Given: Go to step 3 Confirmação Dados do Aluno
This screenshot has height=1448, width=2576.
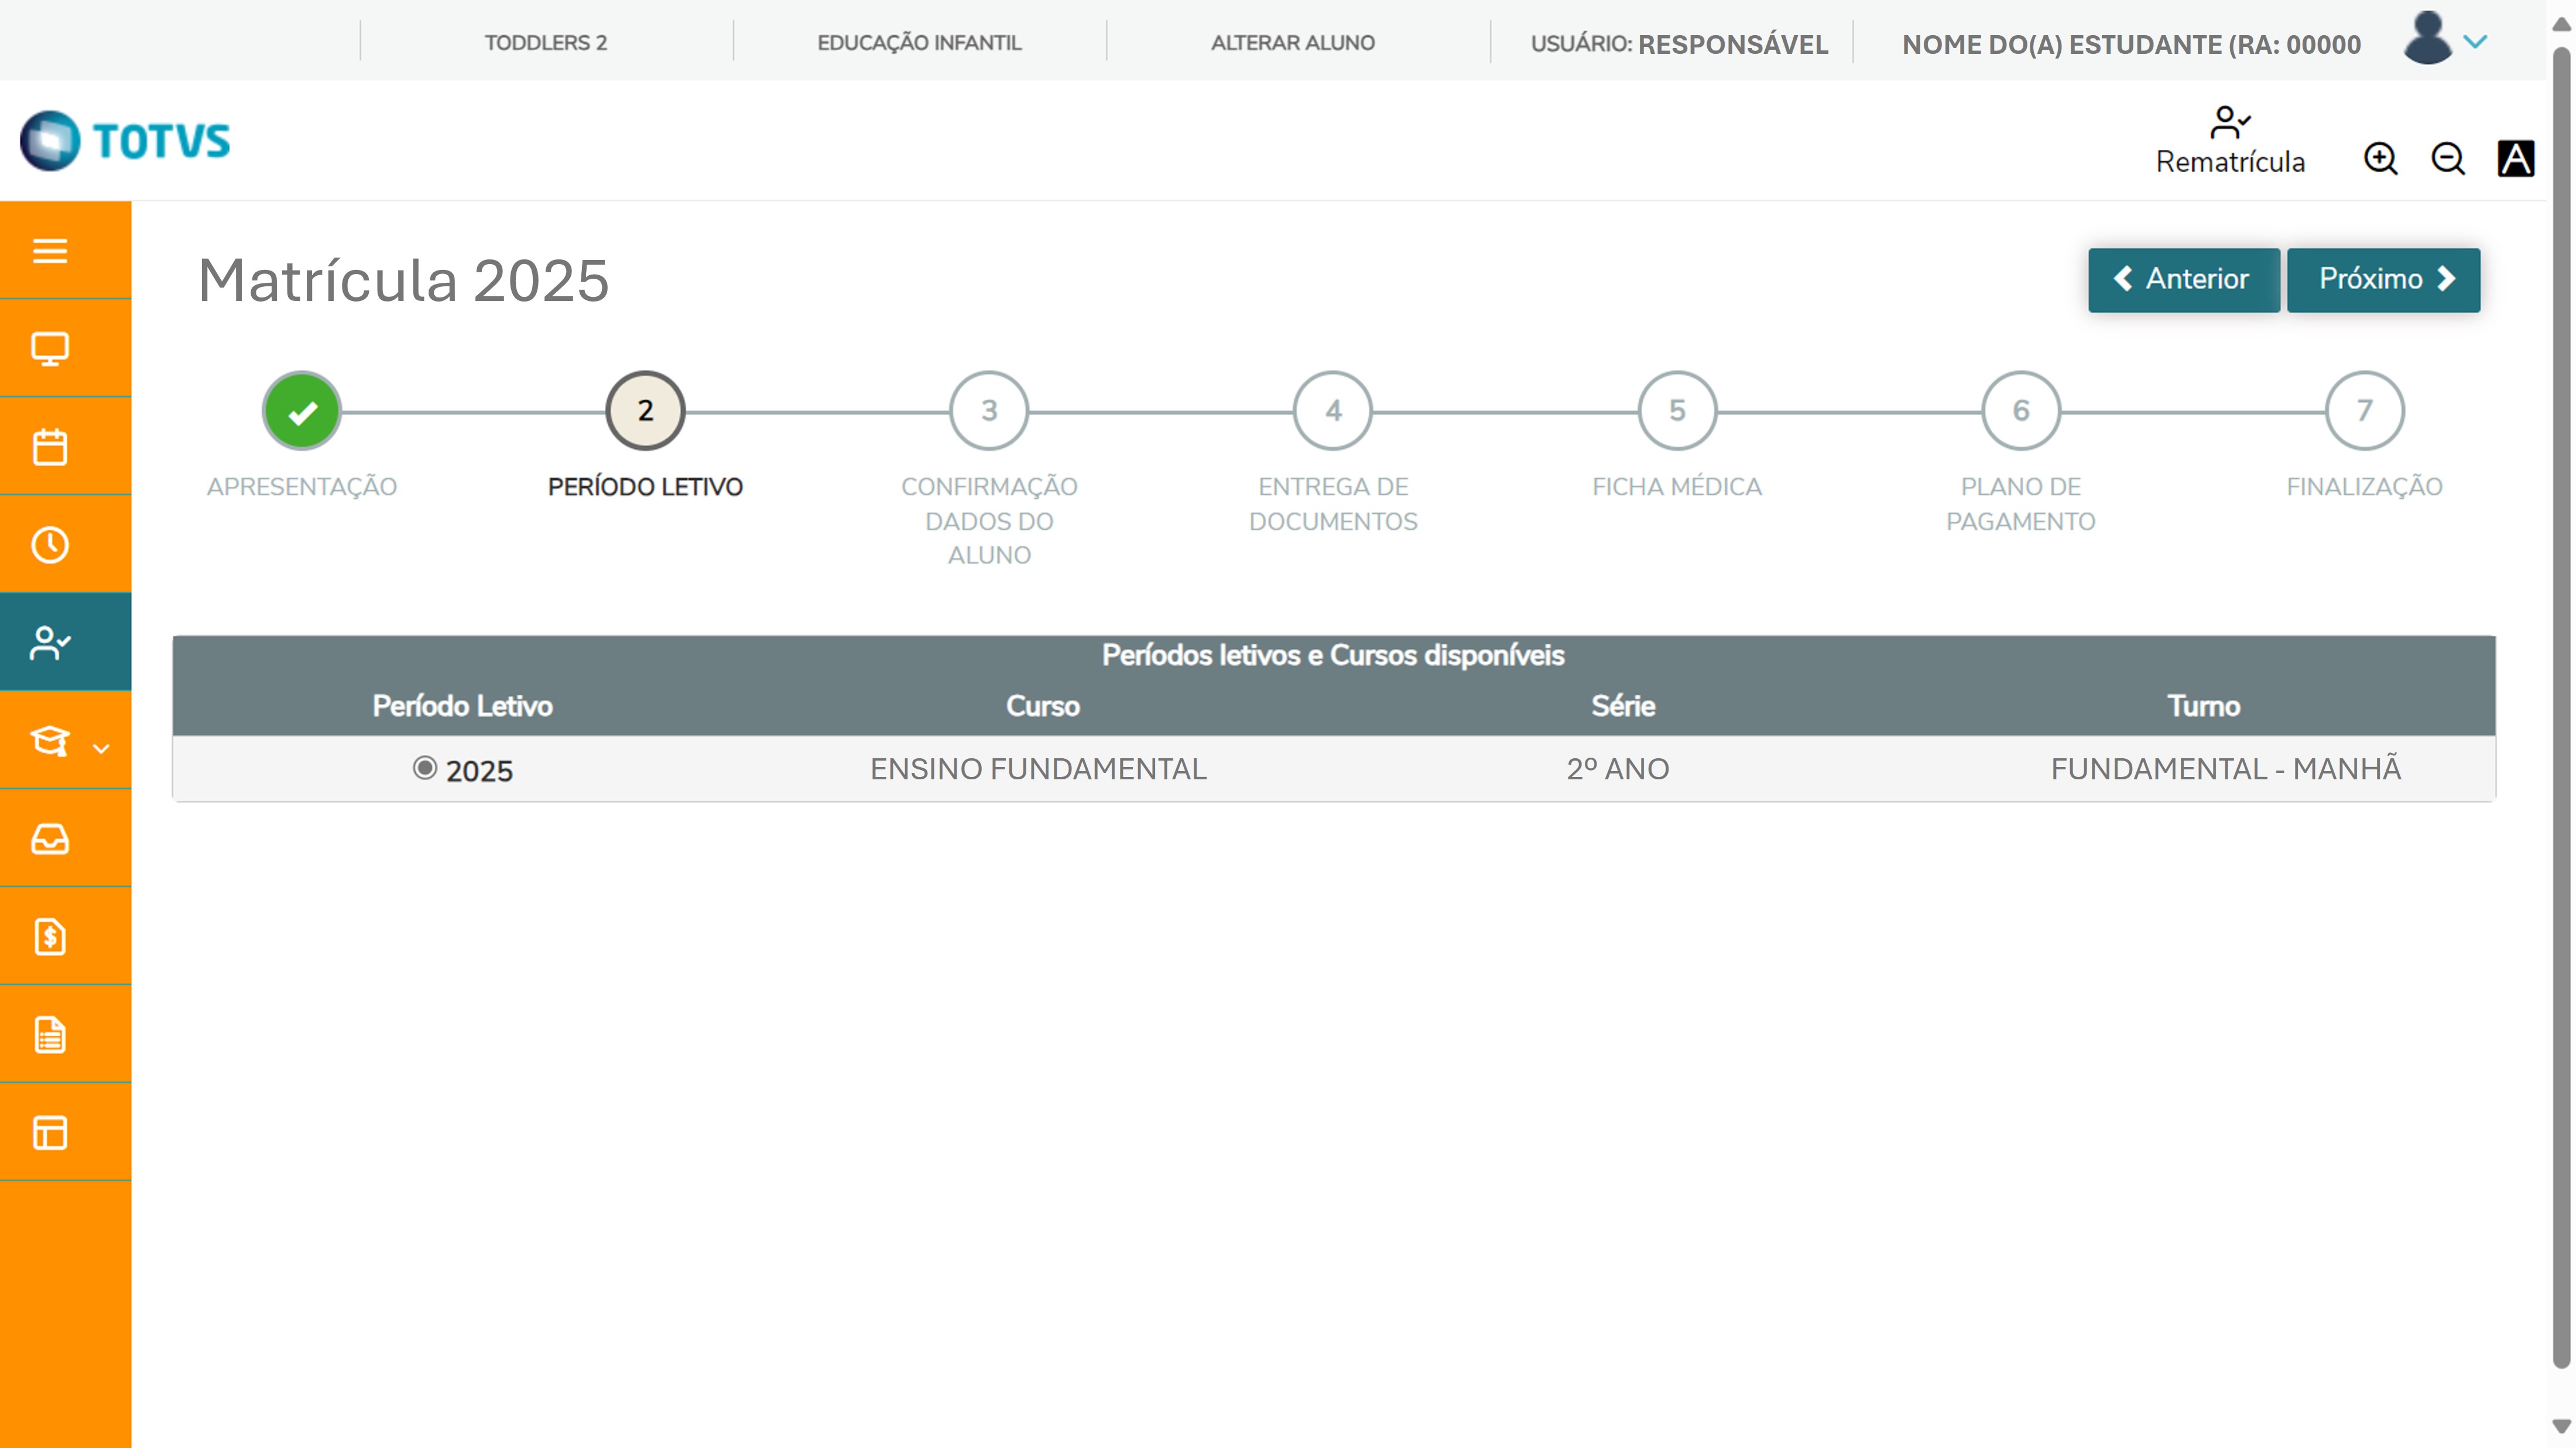Looking at the screenshot, I should [x=989, y=411].
